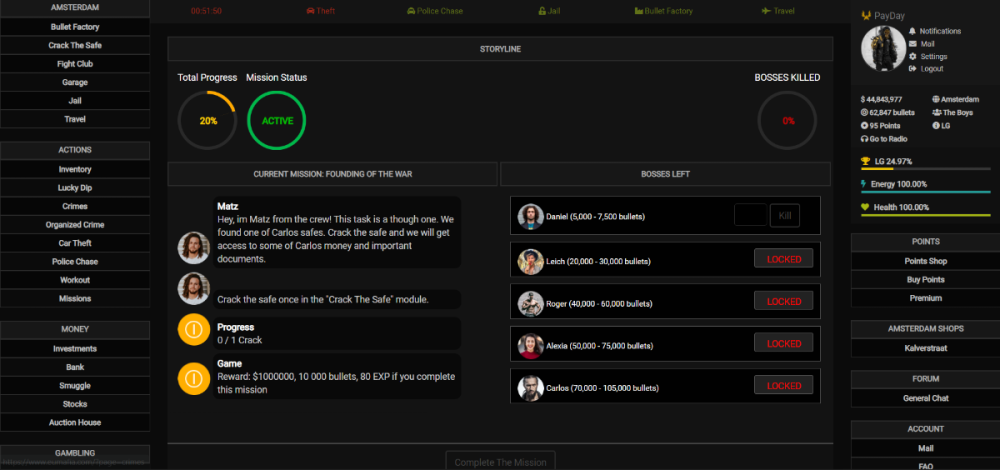Image resolution: width=1000 pixels, height=470 pixels.
Task: Open Notifications via the bell icon
Action: (x=912, y=32)
